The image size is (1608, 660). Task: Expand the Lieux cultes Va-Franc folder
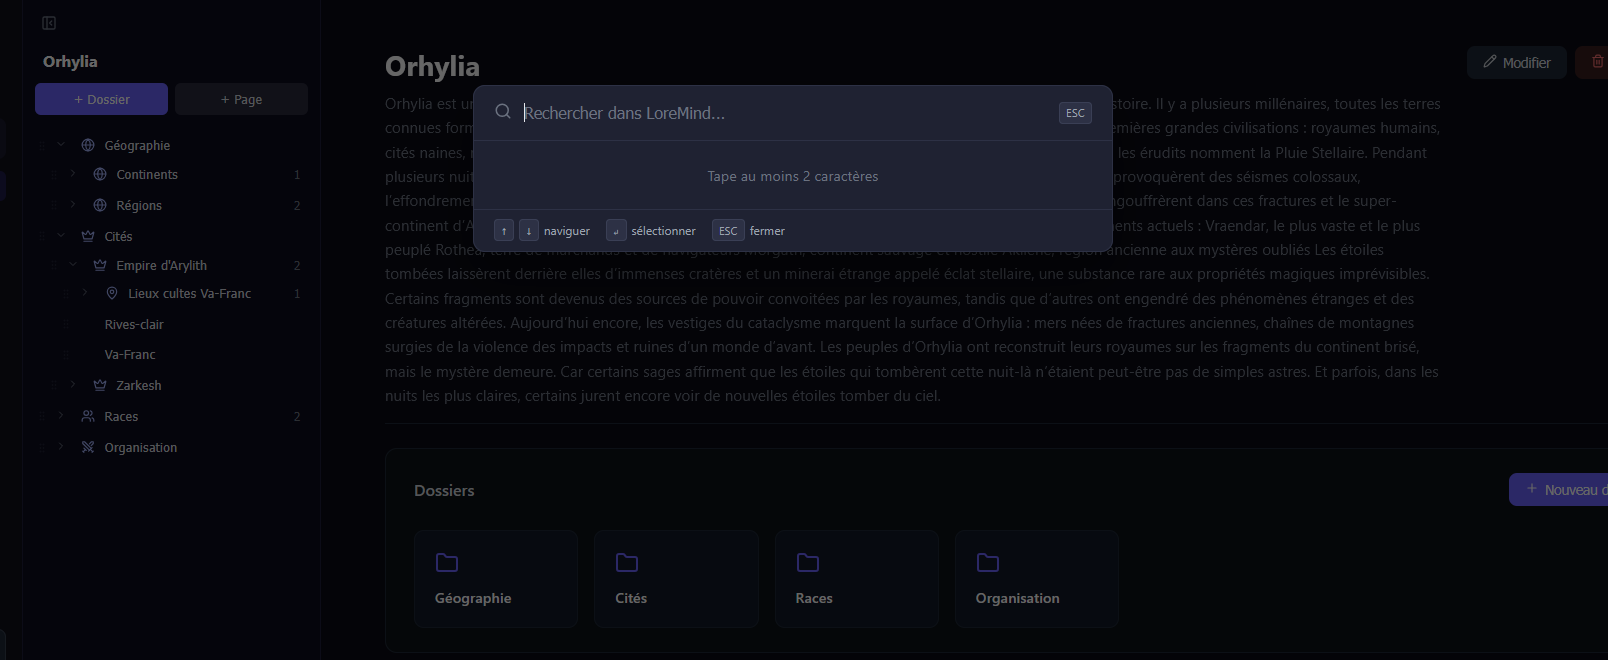point(85,293)
